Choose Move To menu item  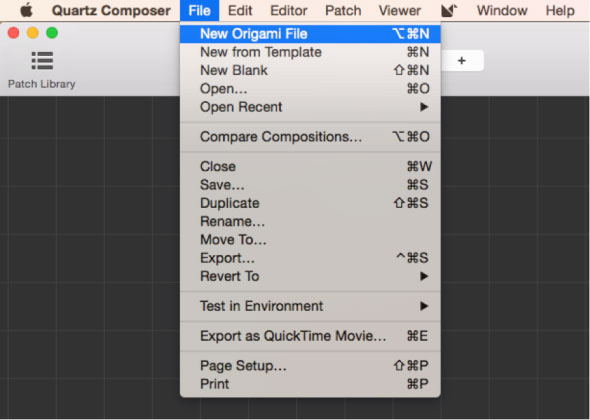pyautogui.click(x=310, y=240)
